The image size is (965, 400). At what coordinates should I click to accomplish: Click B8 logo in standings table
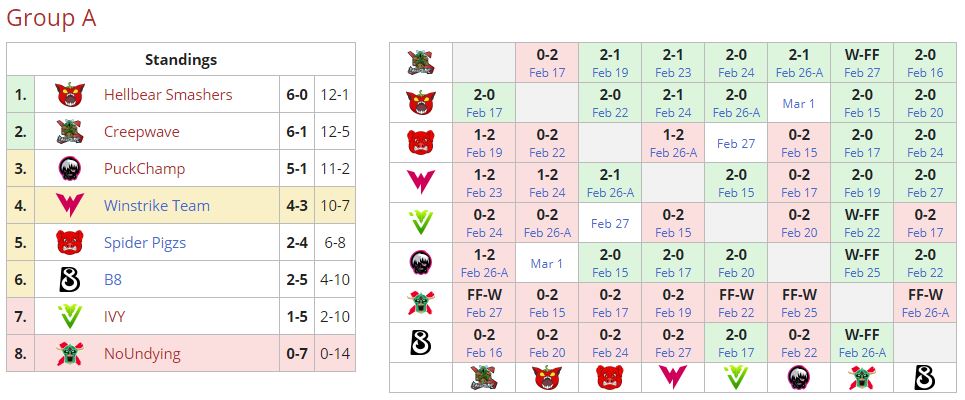coord(68,280)
